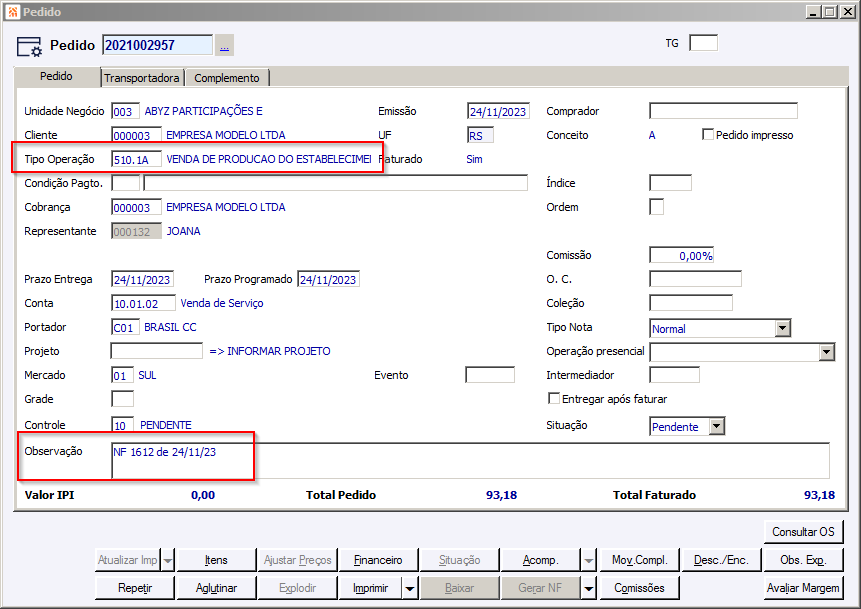The width and height of the screenshot is (861, 609).
Task: Click the Comissão percentage field
Action: [681, 255]
